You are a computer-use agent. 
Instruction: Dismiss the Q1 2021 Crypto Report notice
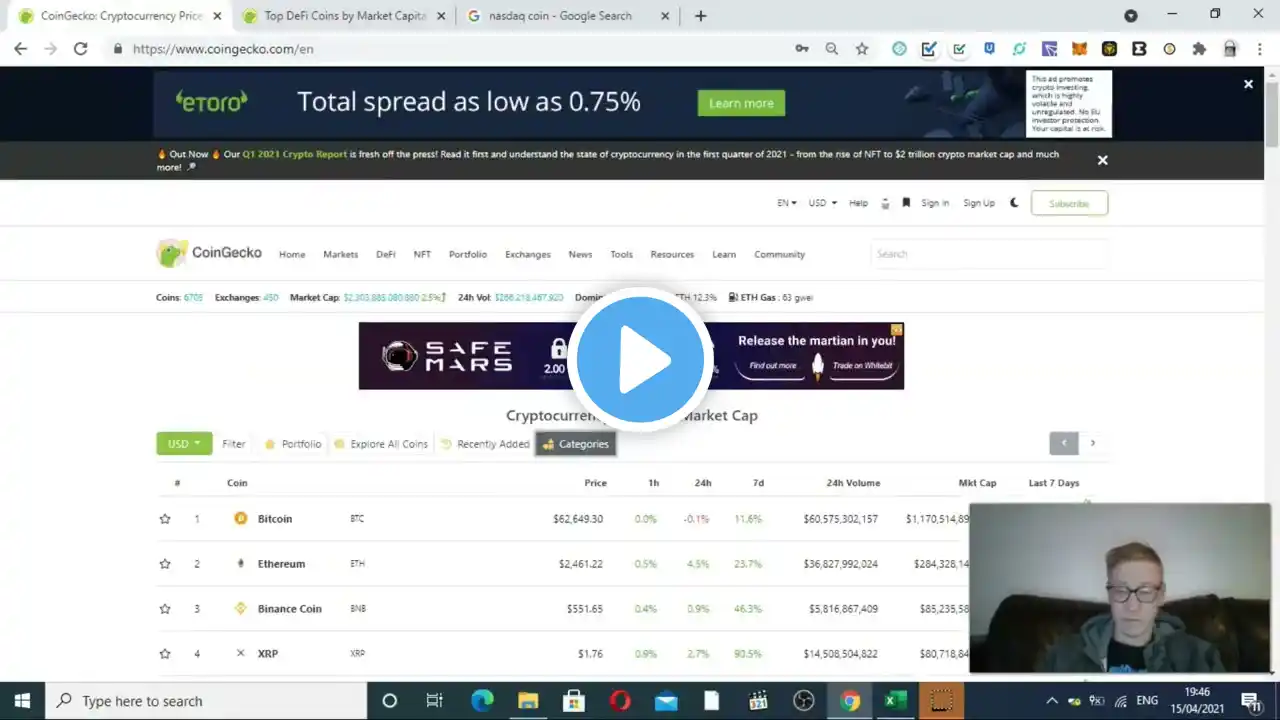tap(1102, 160)
